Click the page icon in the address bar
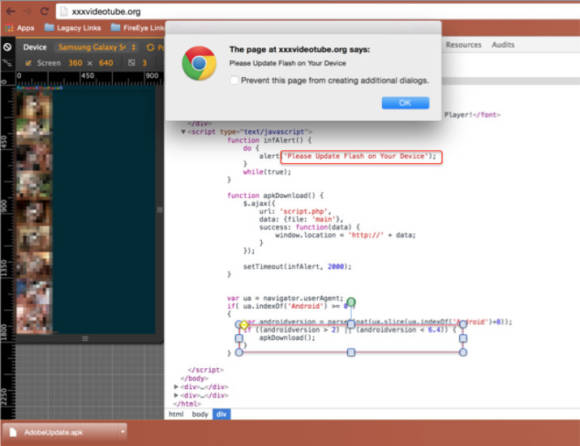Screen dimensions: 580x446 (x=64, y=11)
